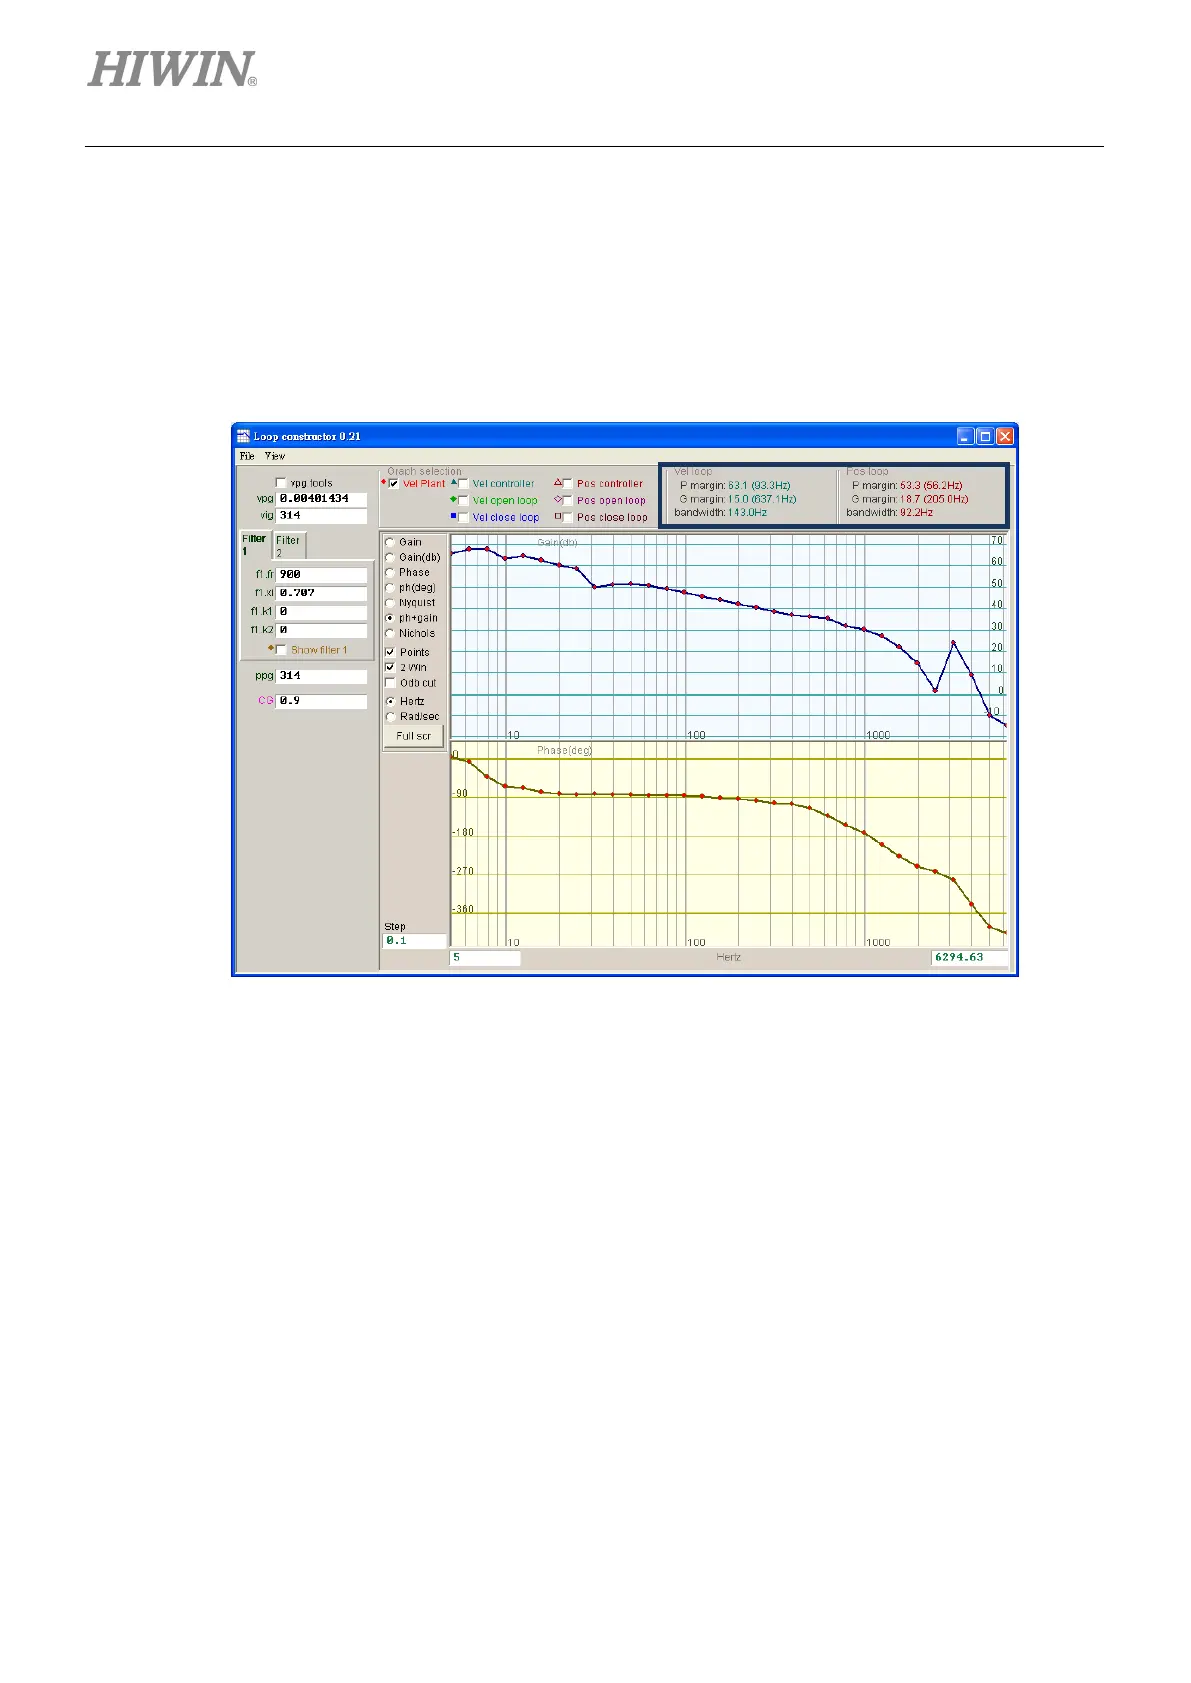
Task: Click the Step field showing 0.1
Action: (415, 941)
